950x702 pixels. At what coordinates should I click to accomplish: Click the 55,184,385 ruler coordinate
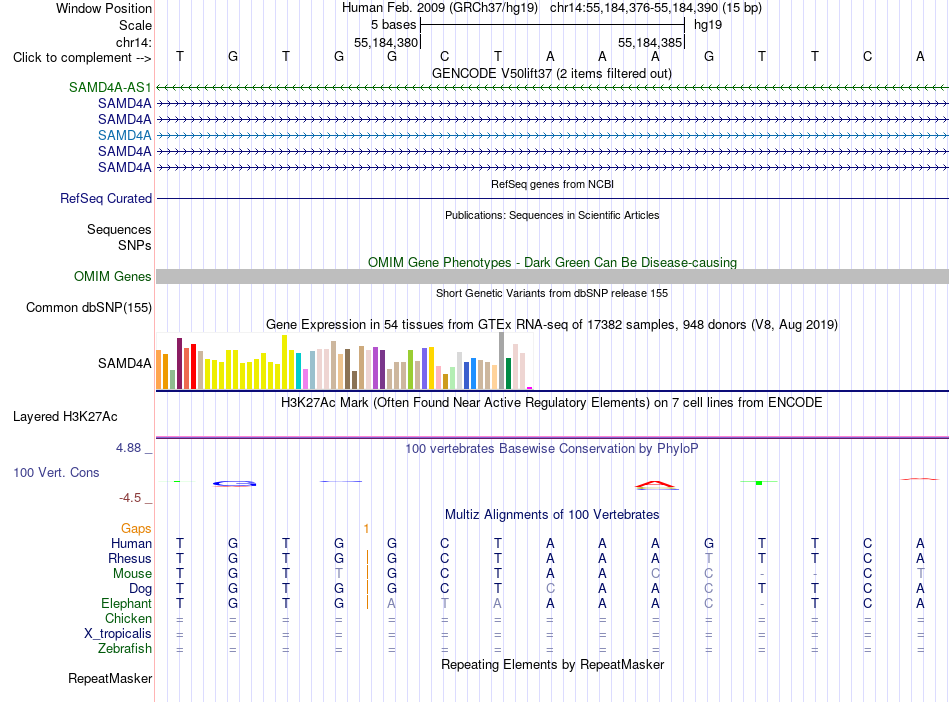[x=650, y=42]
